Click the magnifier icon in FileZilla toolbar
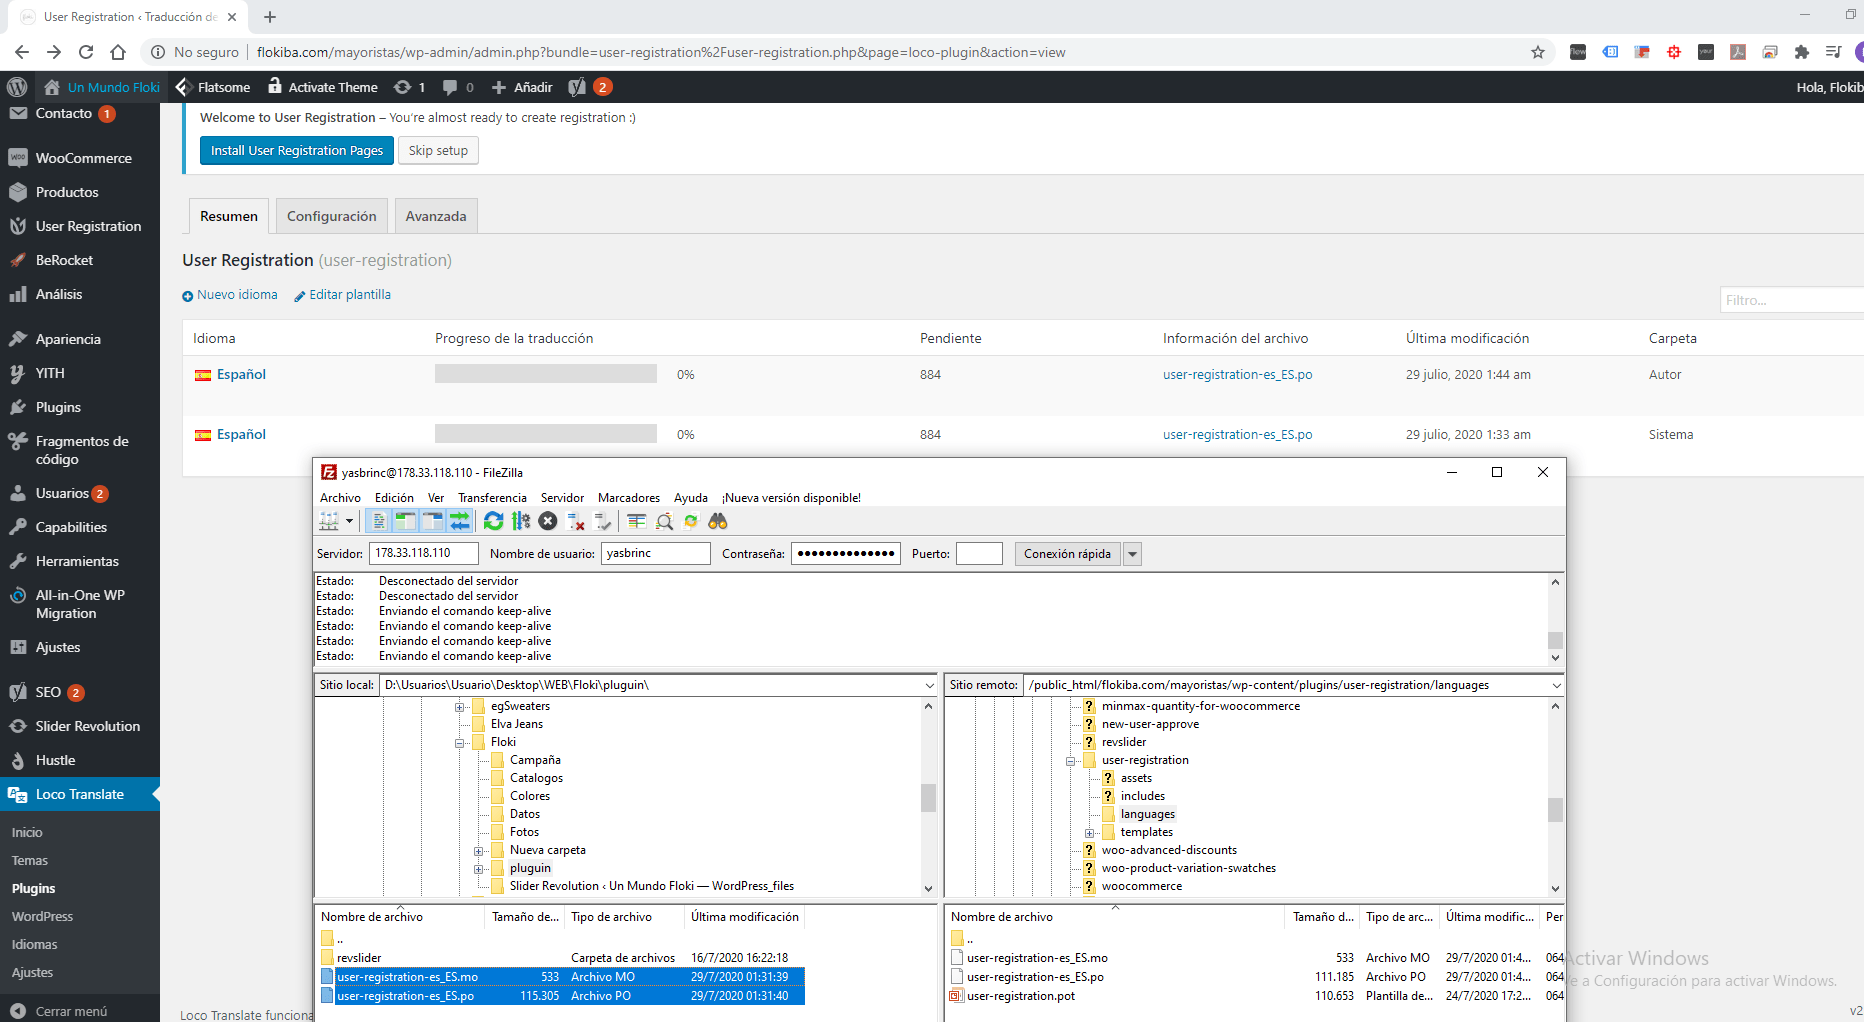This screenshot has width=1864, height=1022. click(x=664, y=521)
